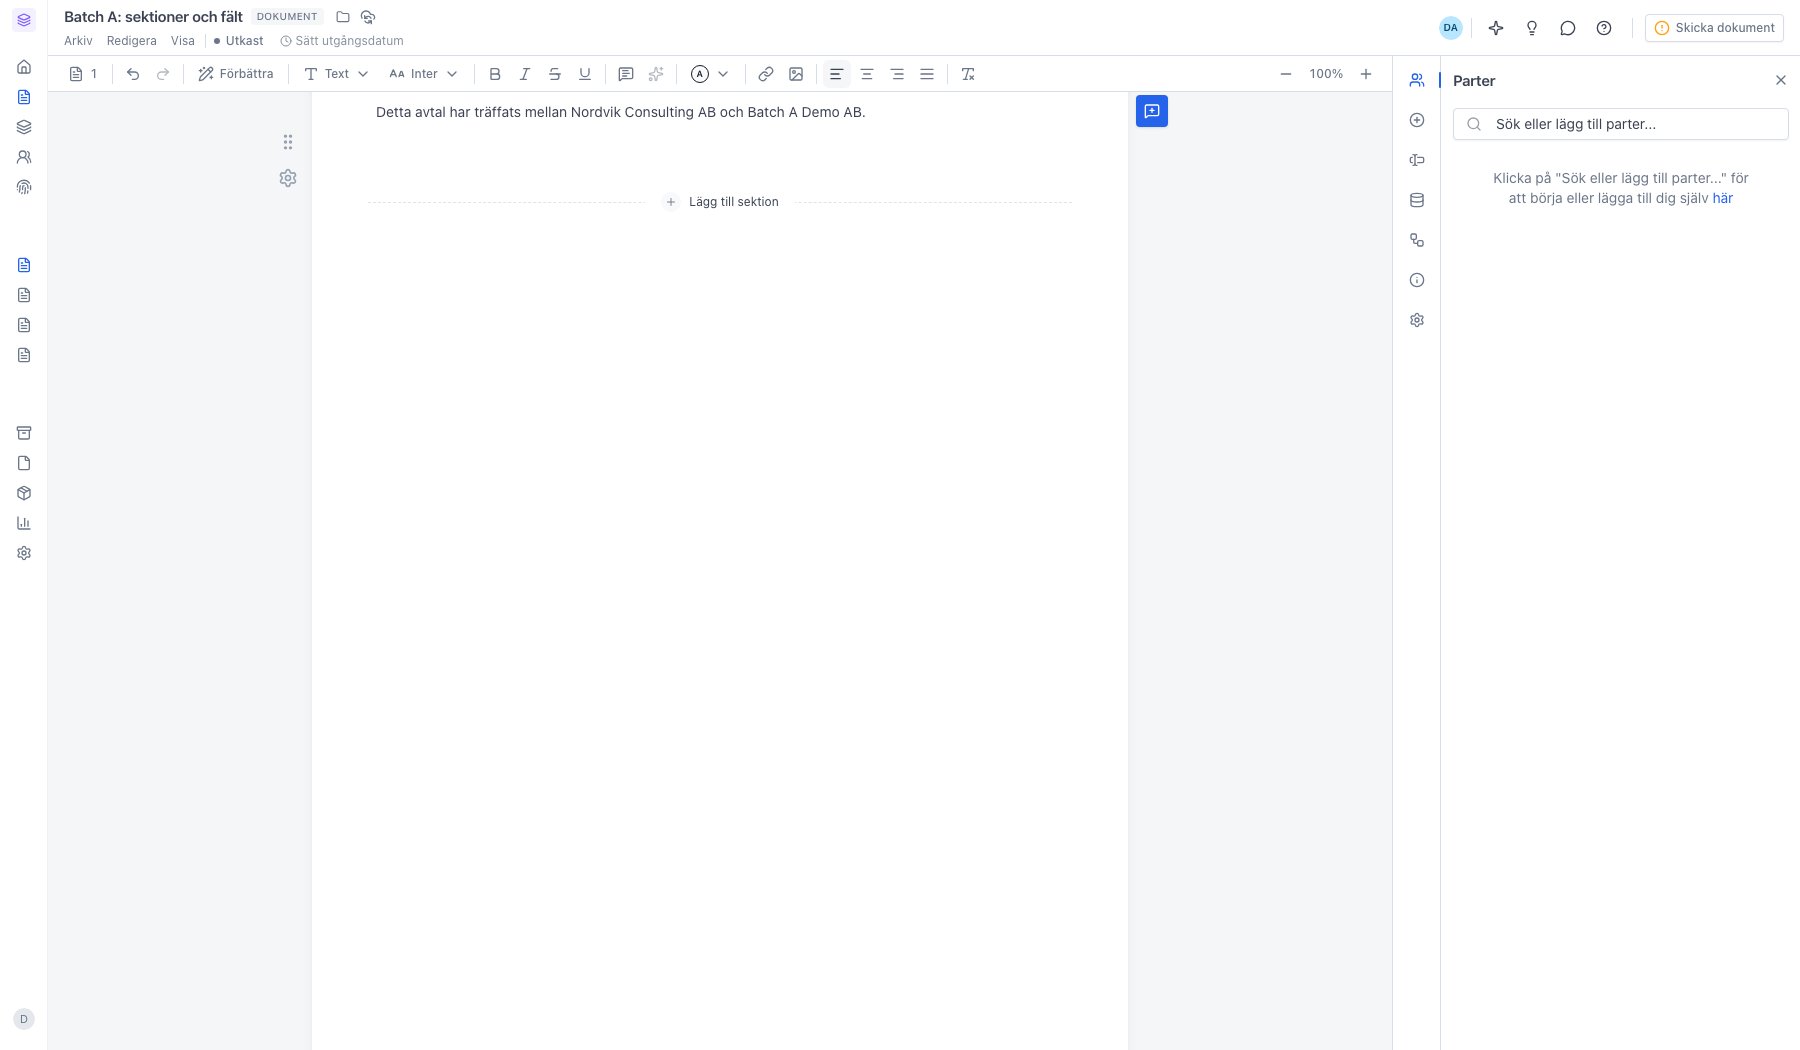The width and height of the screenshot is (1800, 1050).
Task: Open the Visa menu
Action: [183, 41]
